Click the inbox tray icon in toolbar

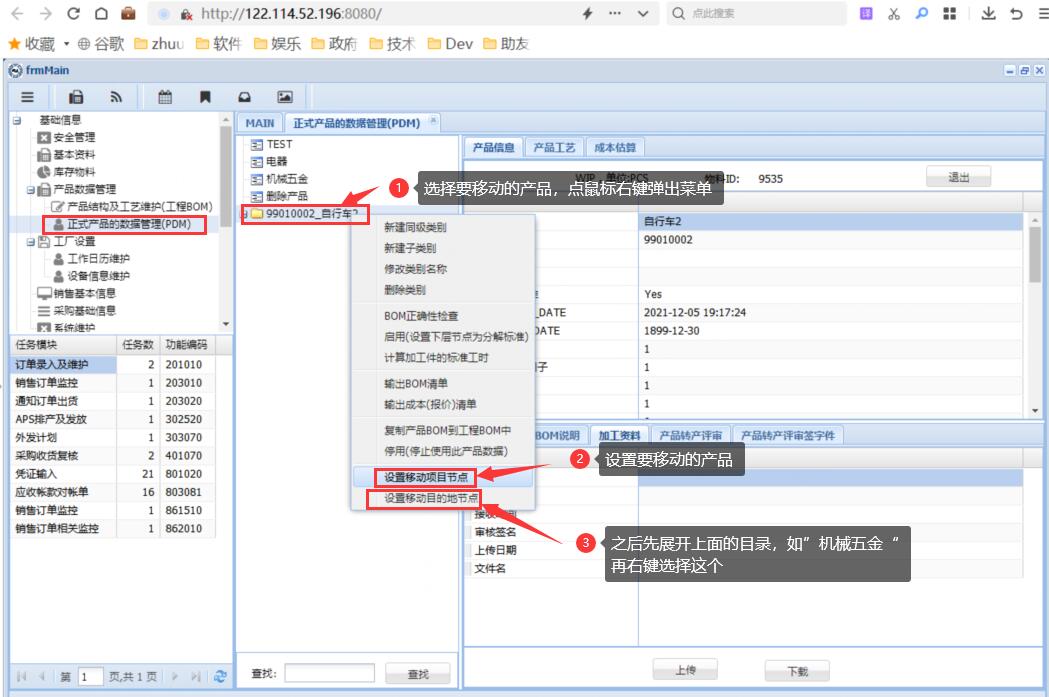245,97
